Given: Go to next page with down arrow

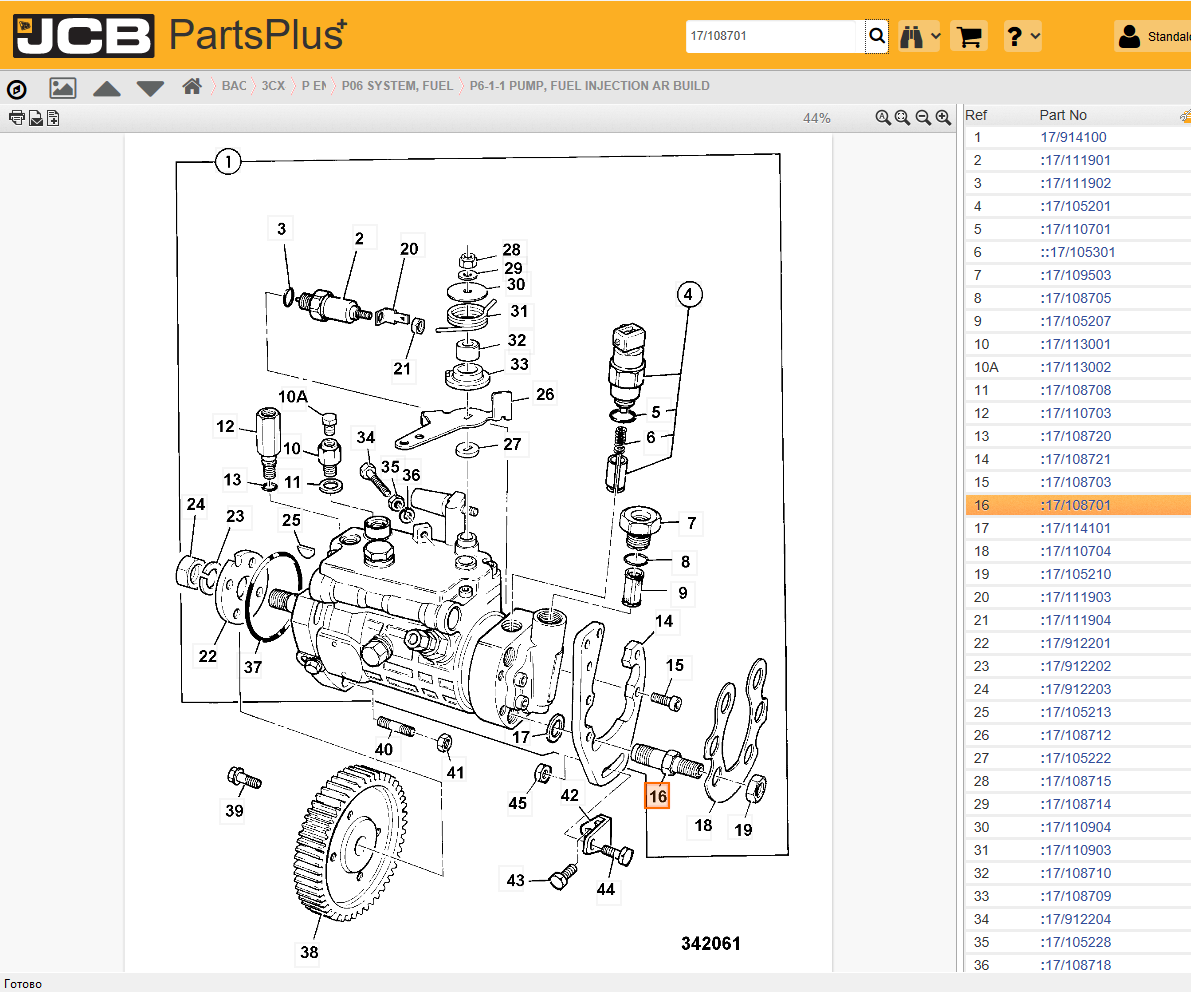Looking at the screenshot, I should (150, 89).
